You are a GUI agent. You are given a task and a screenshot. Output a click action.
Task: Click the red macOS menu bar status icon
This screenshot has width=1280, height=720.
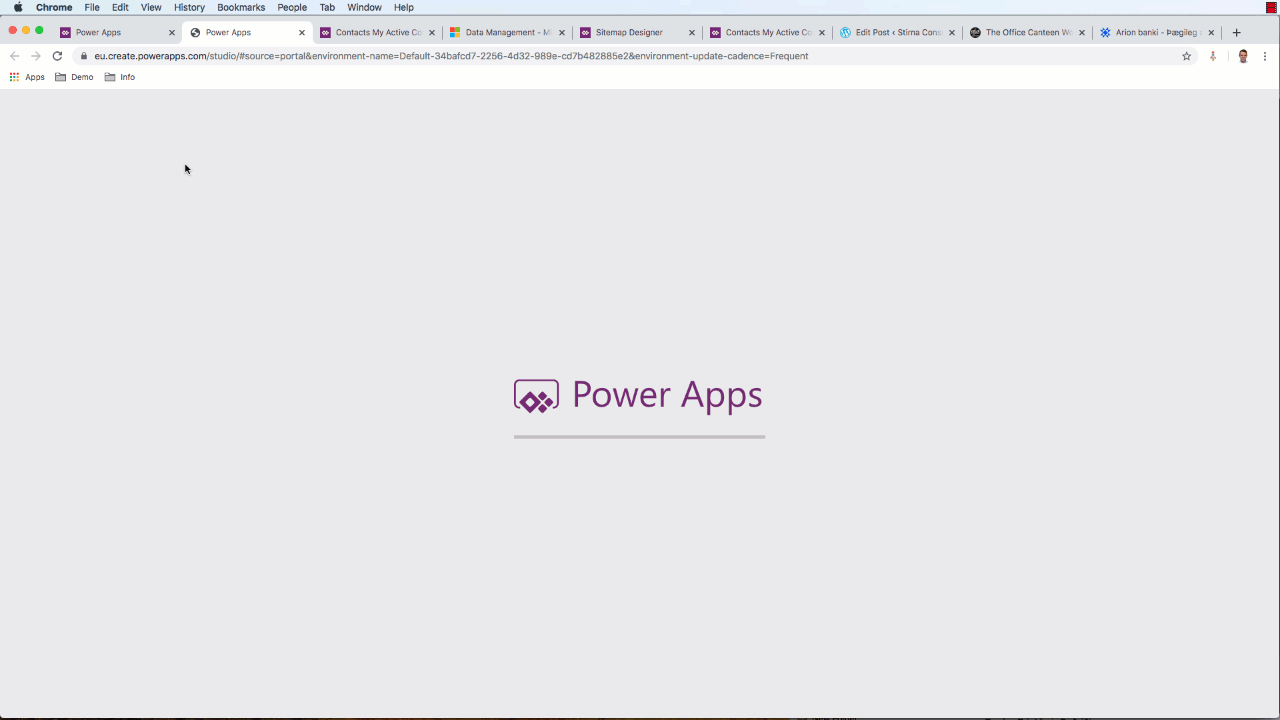pyautogui.click(x=1271, y=7)
